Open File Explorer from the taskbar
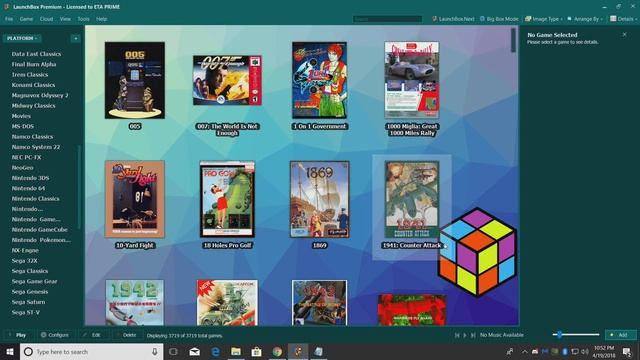Screen dimensions: 640x360 point(236,351)
